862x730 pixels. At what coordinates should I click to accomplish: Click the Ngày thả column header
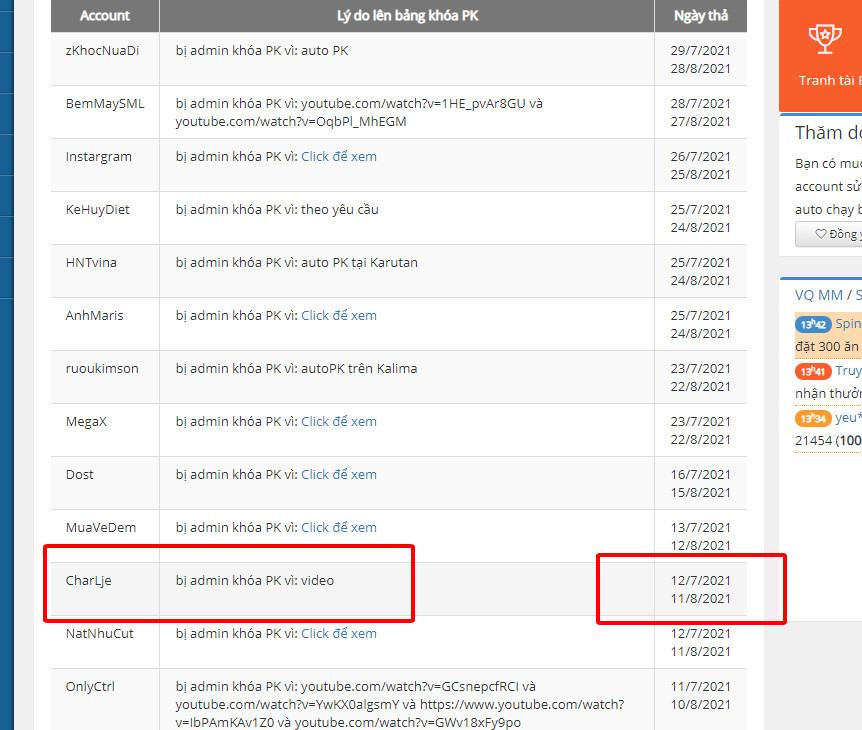700,16
